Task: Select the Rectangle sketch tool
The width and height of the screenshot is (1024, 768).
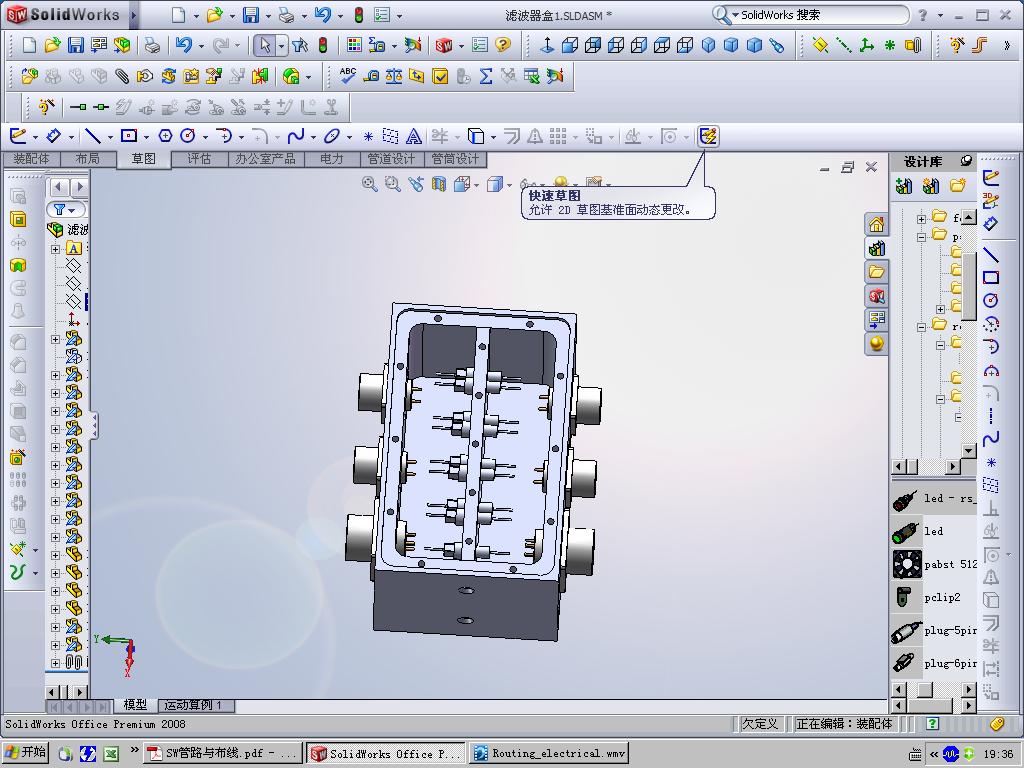Action: pos(129,136)
